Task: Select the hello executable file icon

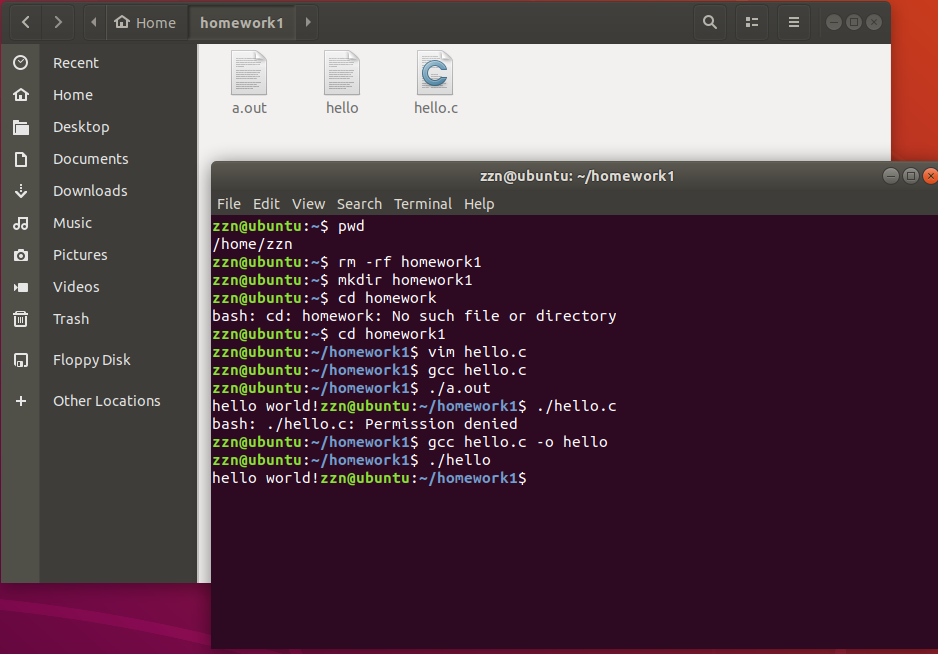Action: (342, 72)
